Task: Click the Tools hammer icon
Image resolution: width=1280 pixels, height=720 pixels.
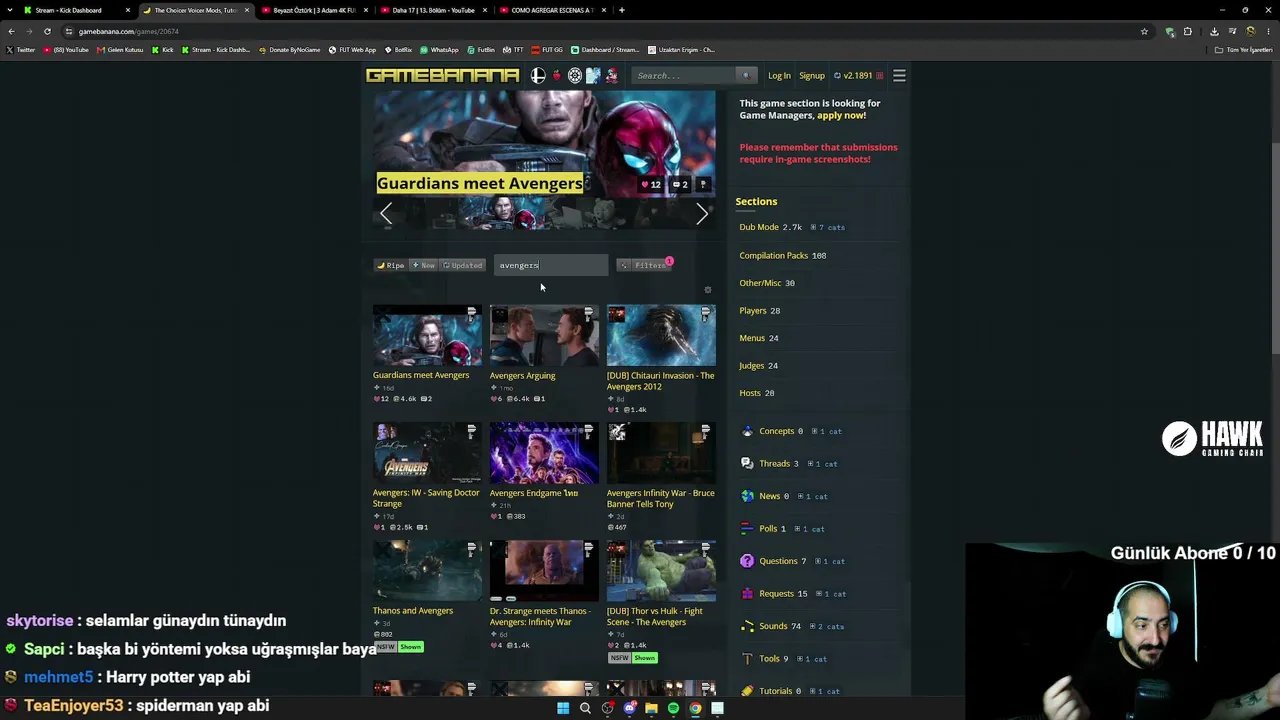Action: [x=747, y=659]
